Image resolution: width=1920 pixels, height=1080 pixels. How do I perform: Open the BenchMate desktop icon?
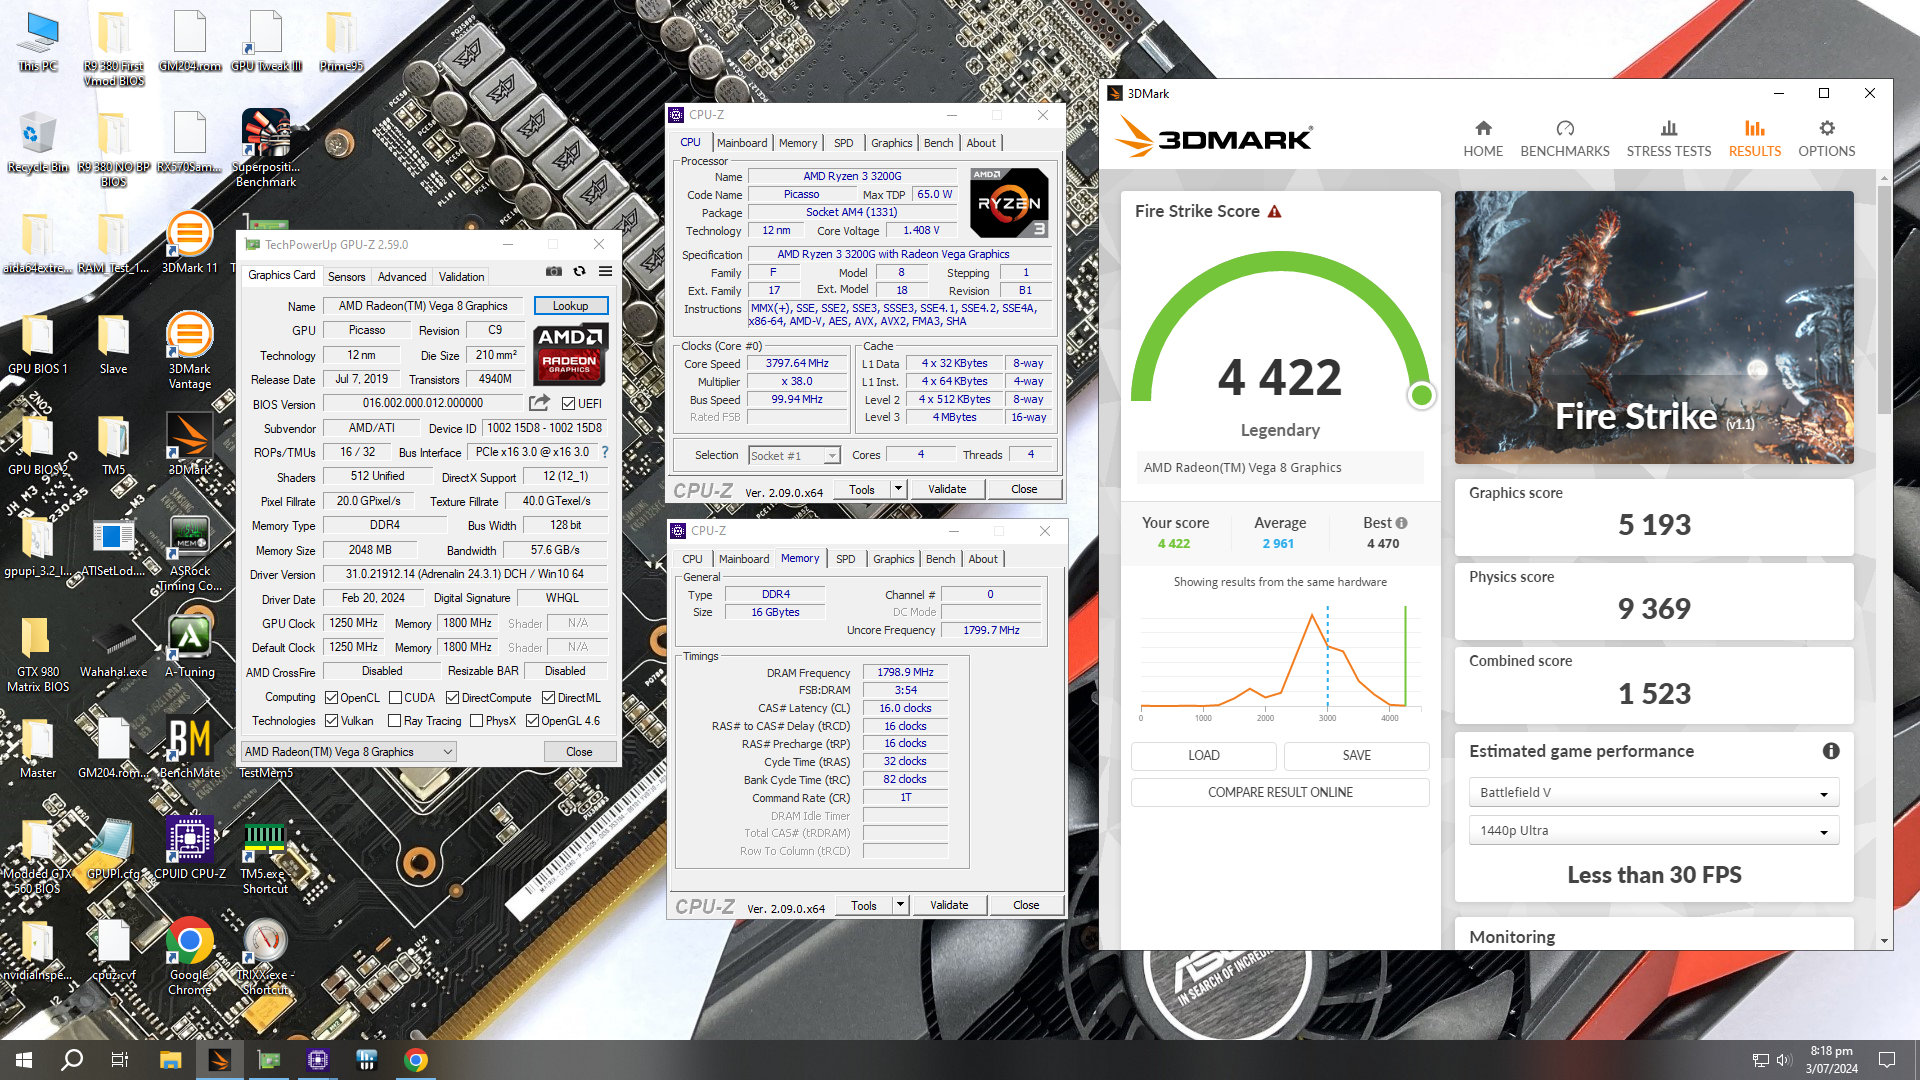coord(189,748)
